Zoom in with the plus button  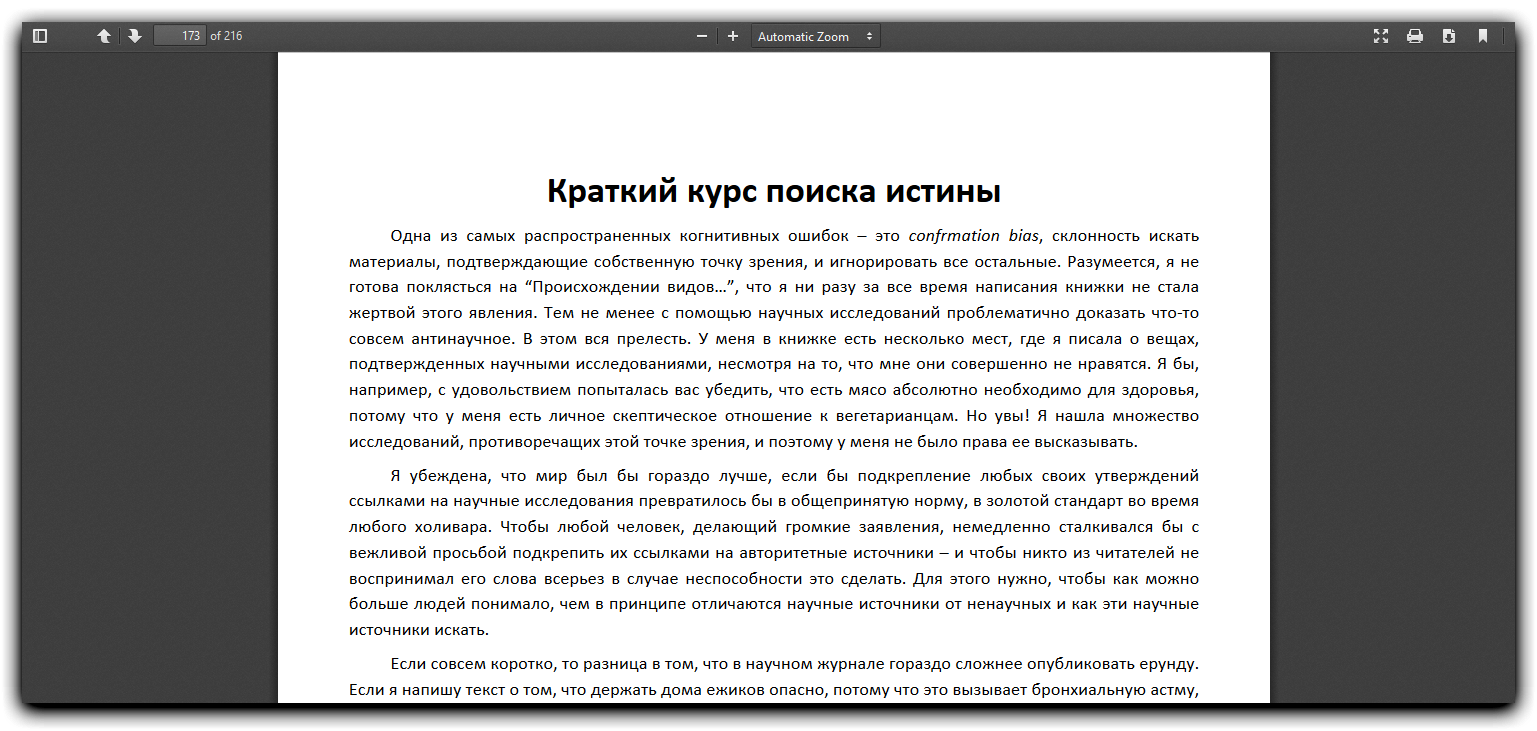click(733, 36)
